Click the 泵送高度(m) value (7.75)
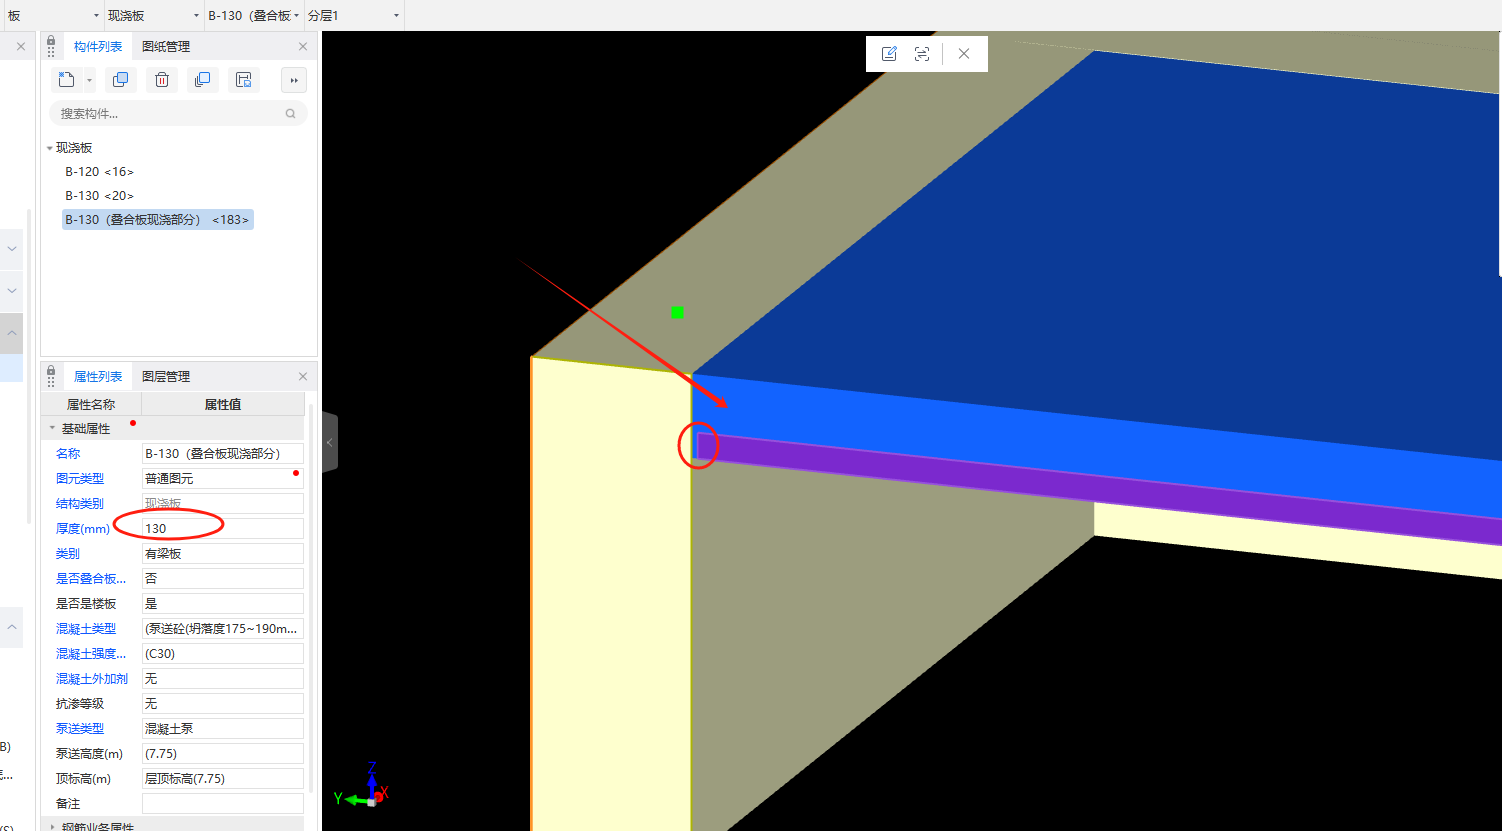The image size is (1502, 831). click(x=223, y=754)
